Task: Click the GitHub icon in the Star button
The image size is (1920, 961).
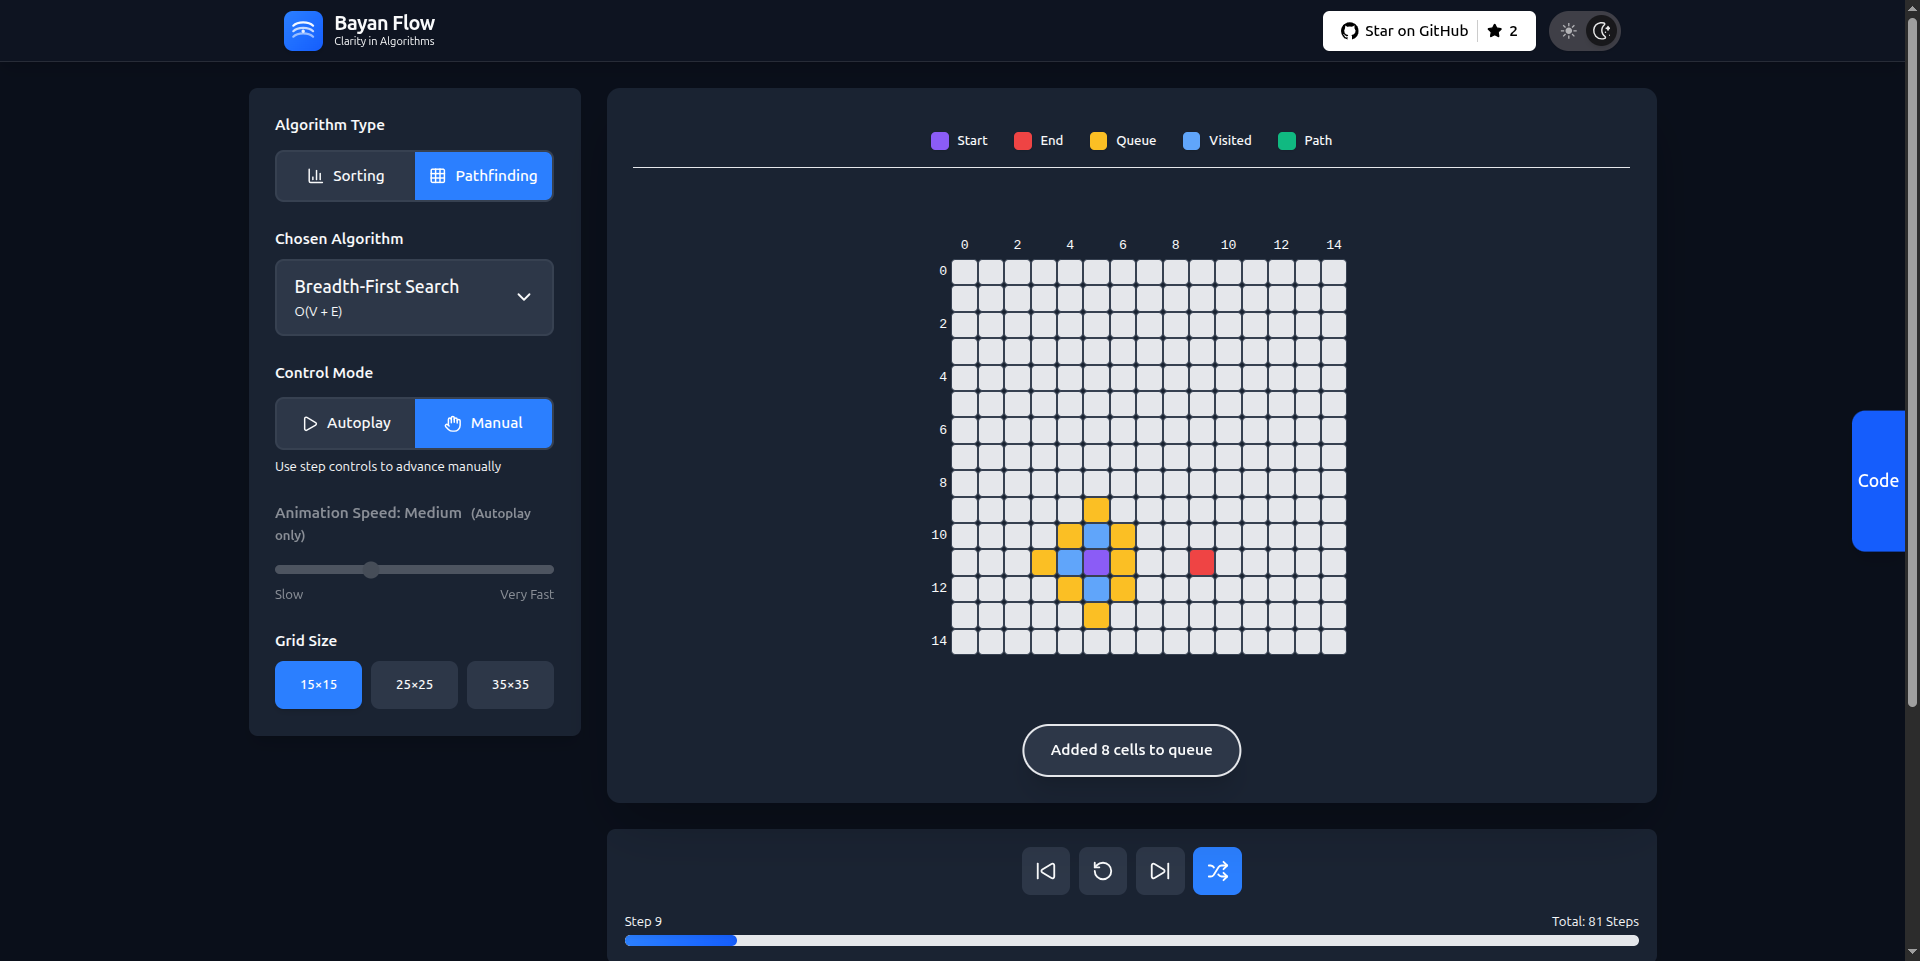Action: 1349,31
